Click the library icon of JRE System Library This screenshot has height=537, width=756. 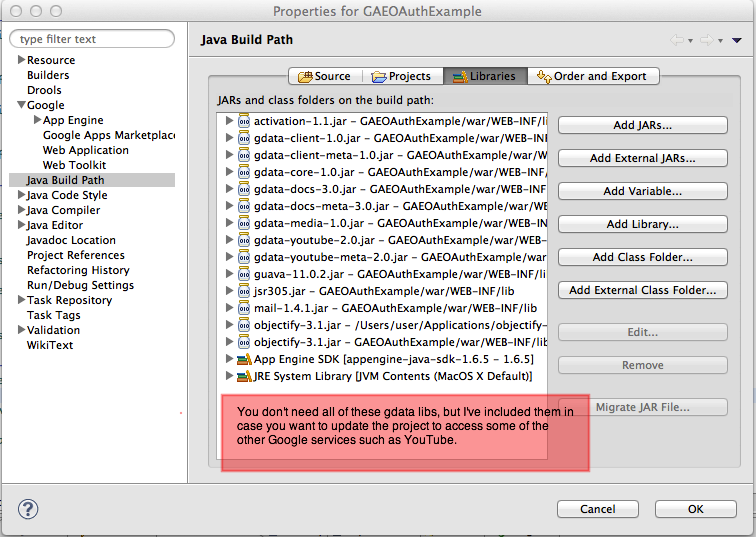(x=244, y=376)
